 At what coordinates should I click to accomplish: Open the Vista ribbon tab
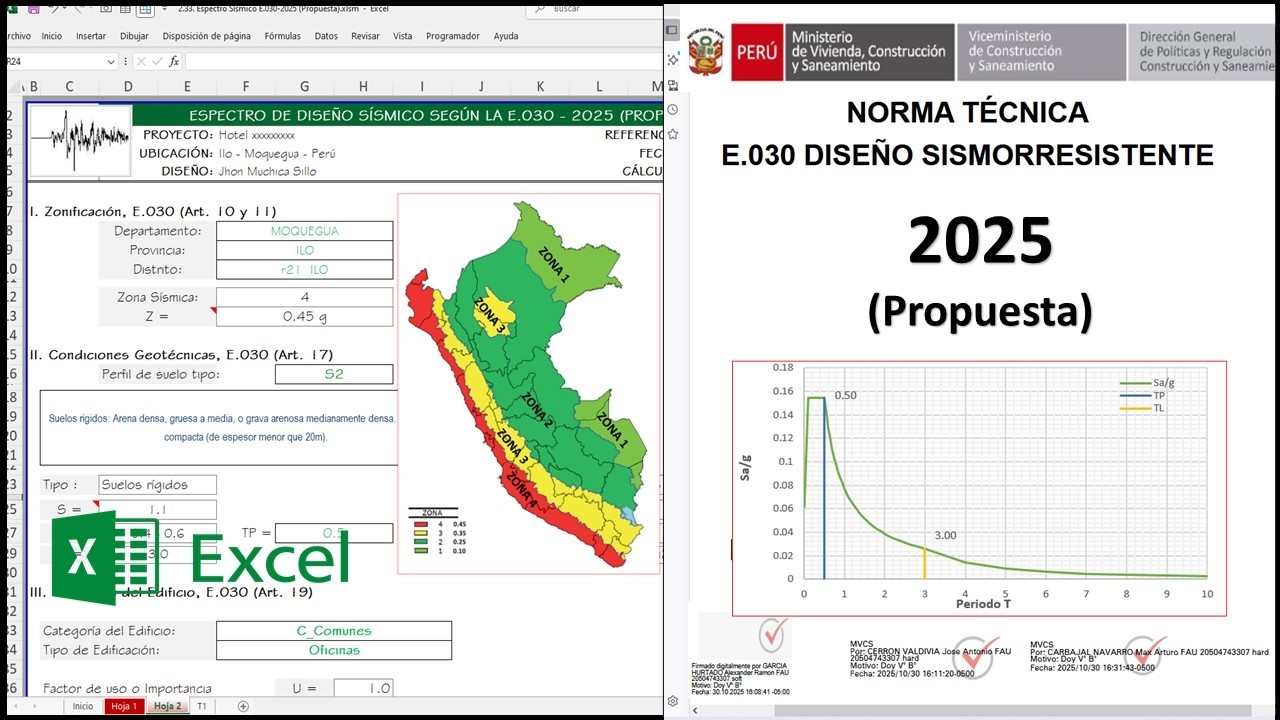click(x=402, y=36)
